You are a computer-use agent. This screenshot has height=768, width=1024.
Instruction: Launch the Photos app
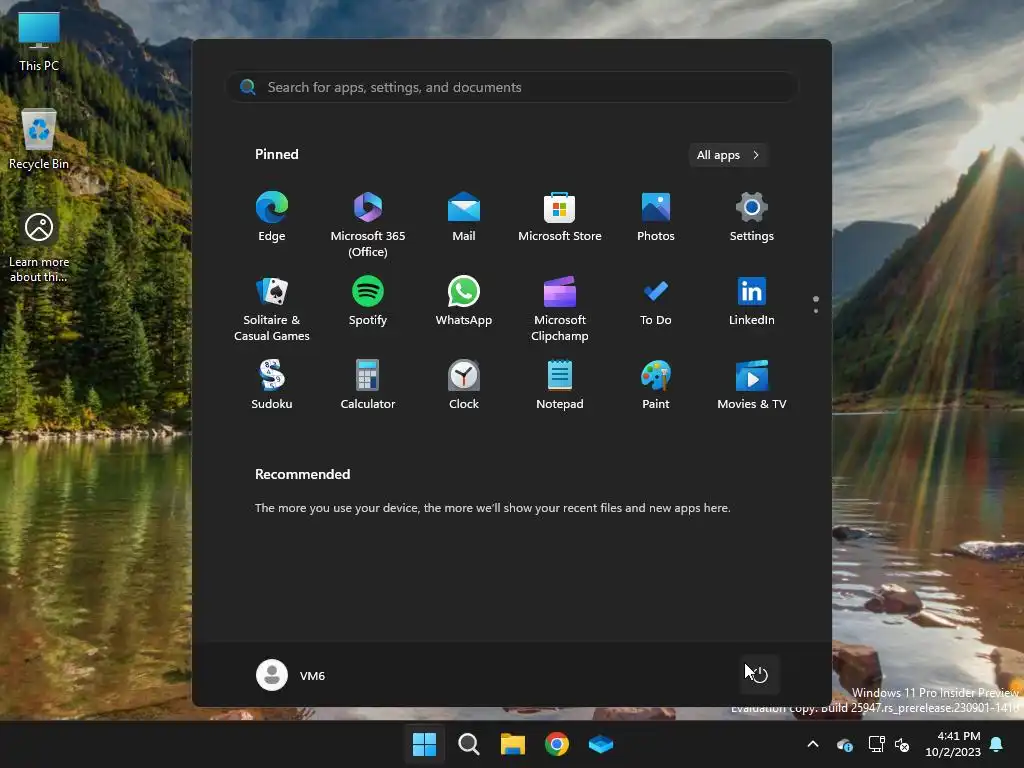(x=656, y=218)
